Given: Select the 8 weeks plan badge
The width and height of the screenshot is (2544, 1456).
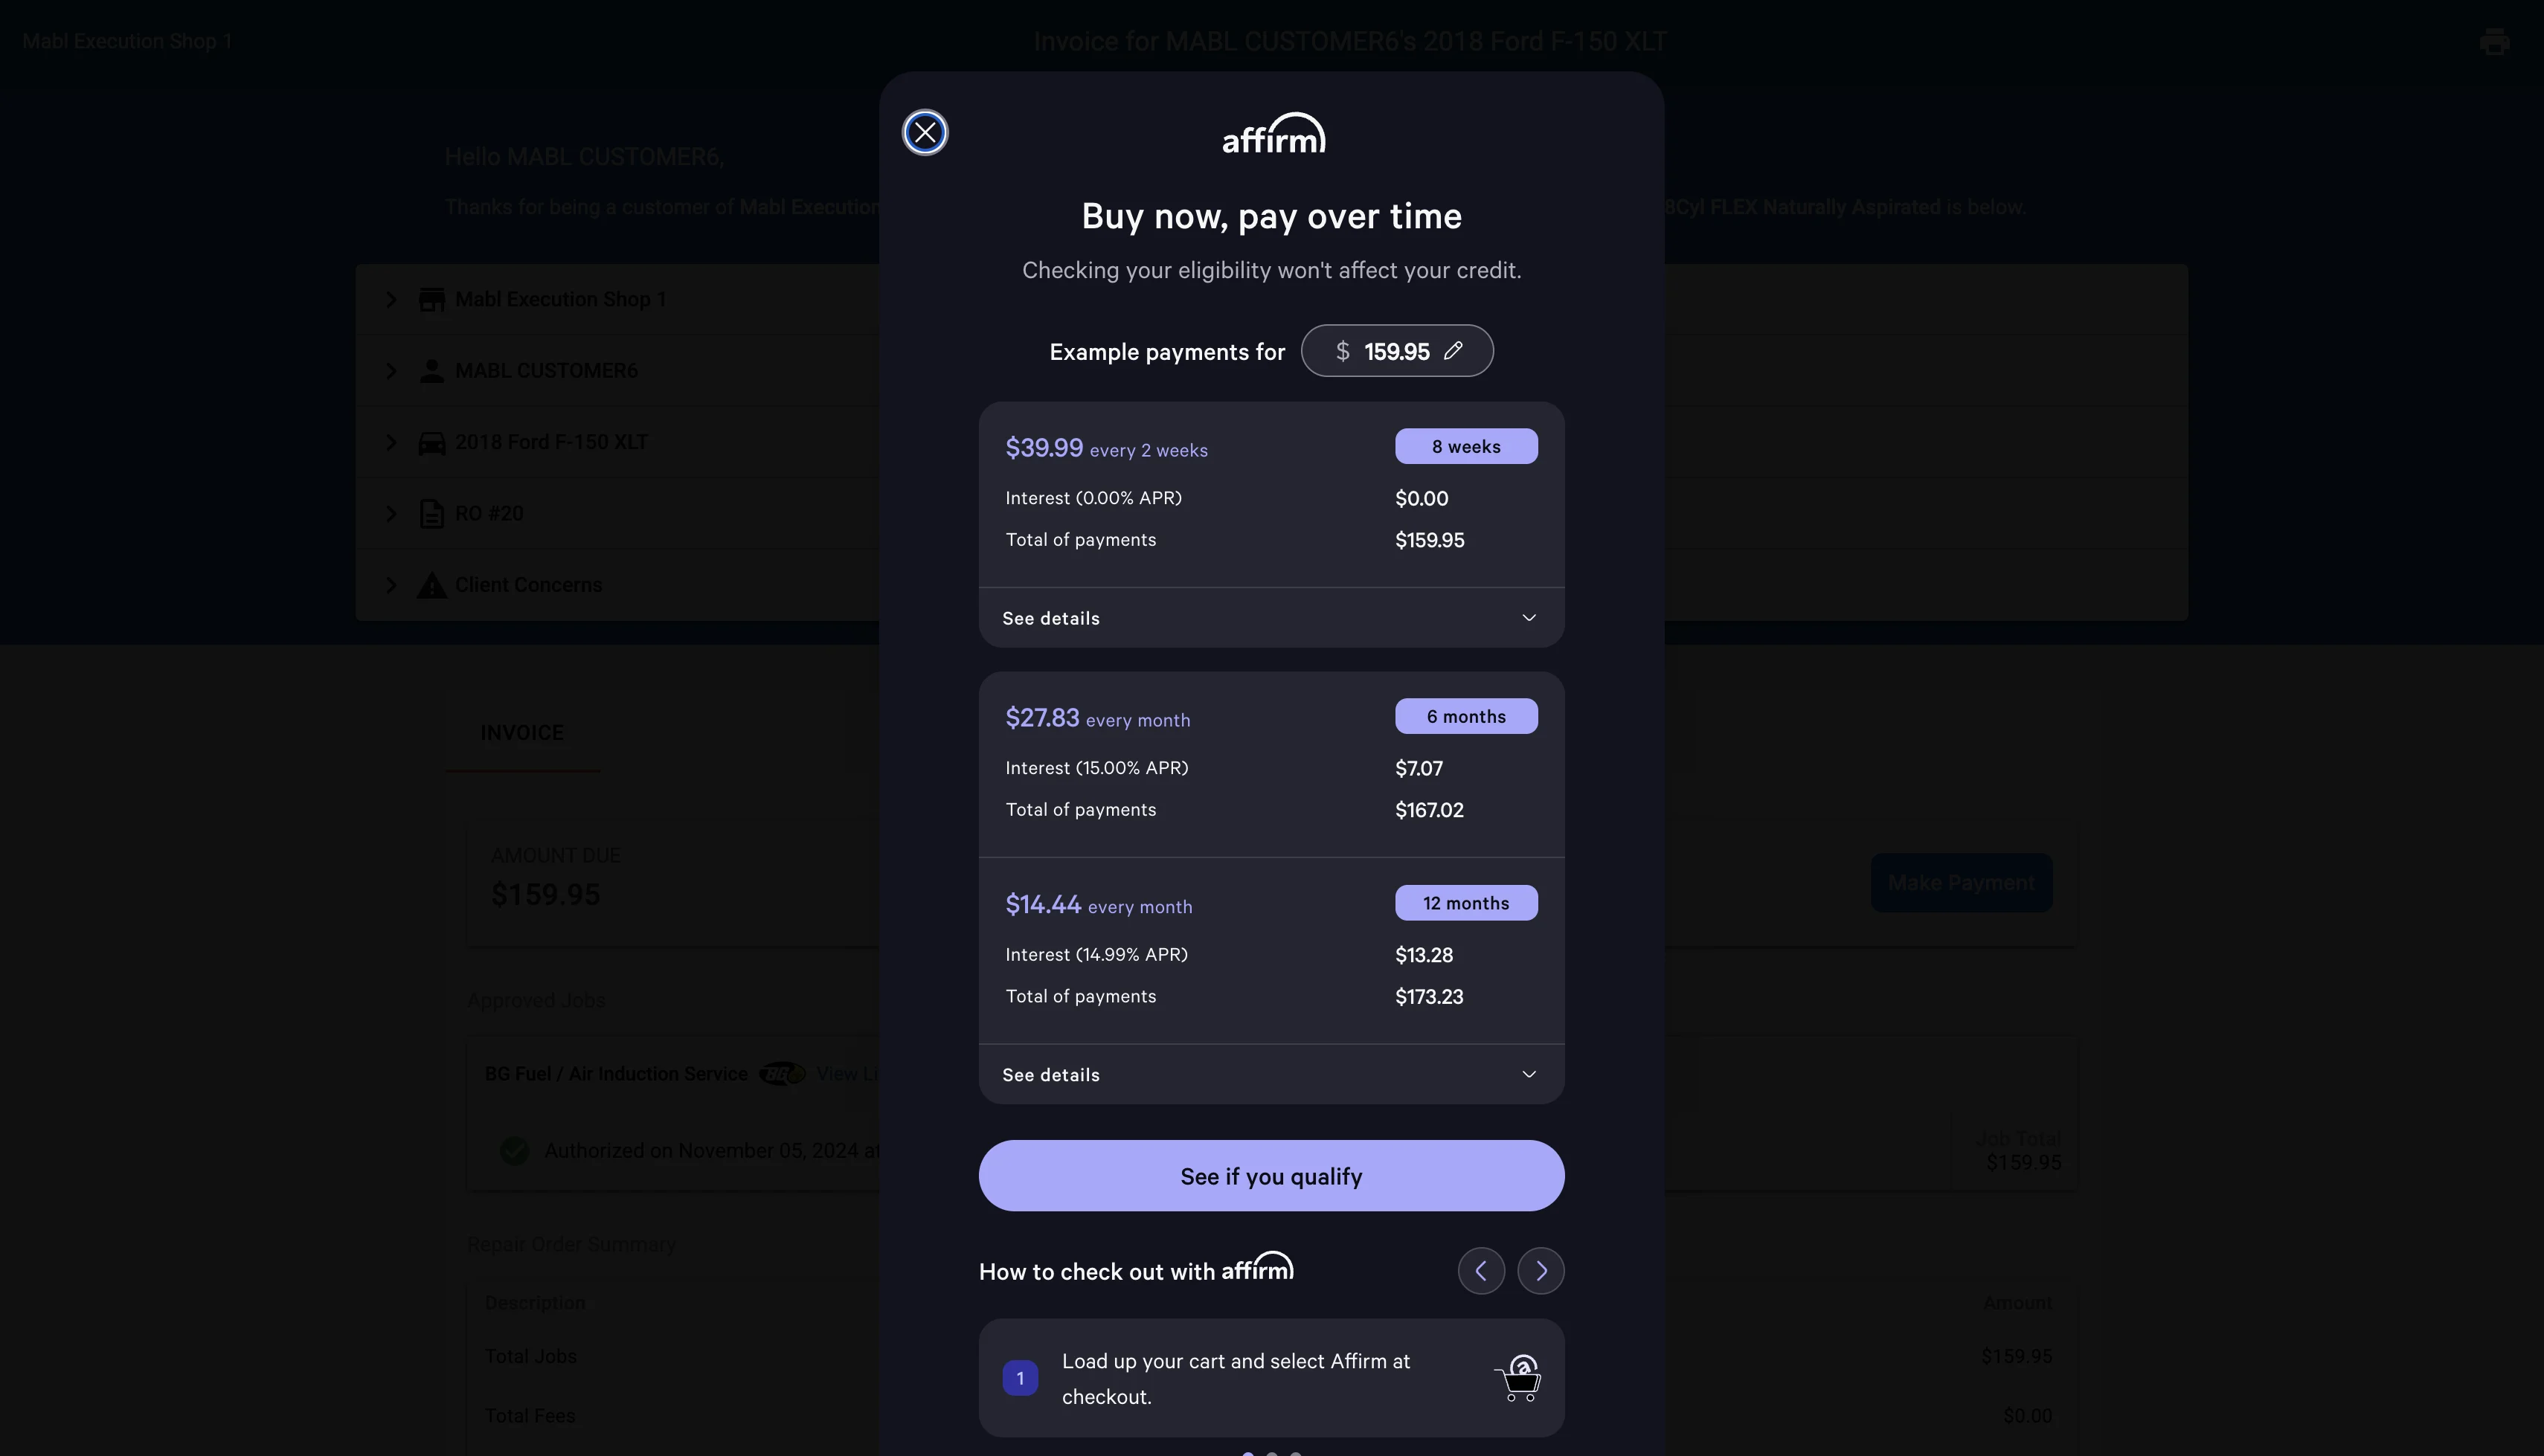Looking at the screenshot, I should pyautogui.click(x=1466, y=446).
